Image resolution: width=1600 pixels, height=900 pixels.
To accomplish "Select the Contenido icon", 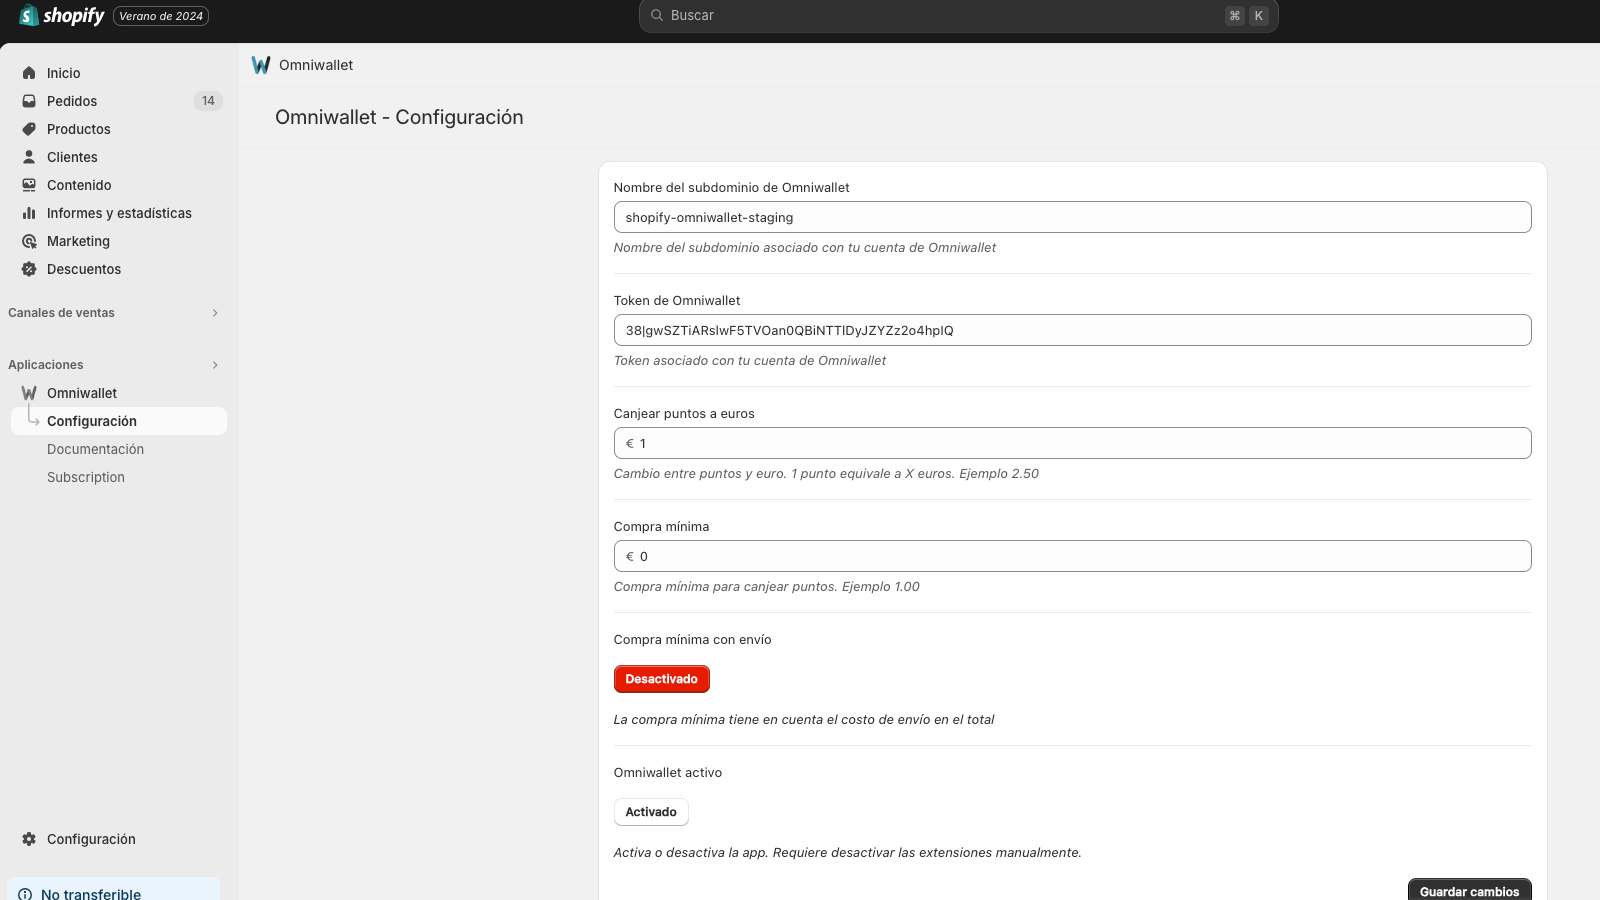I will pos(29,184).
